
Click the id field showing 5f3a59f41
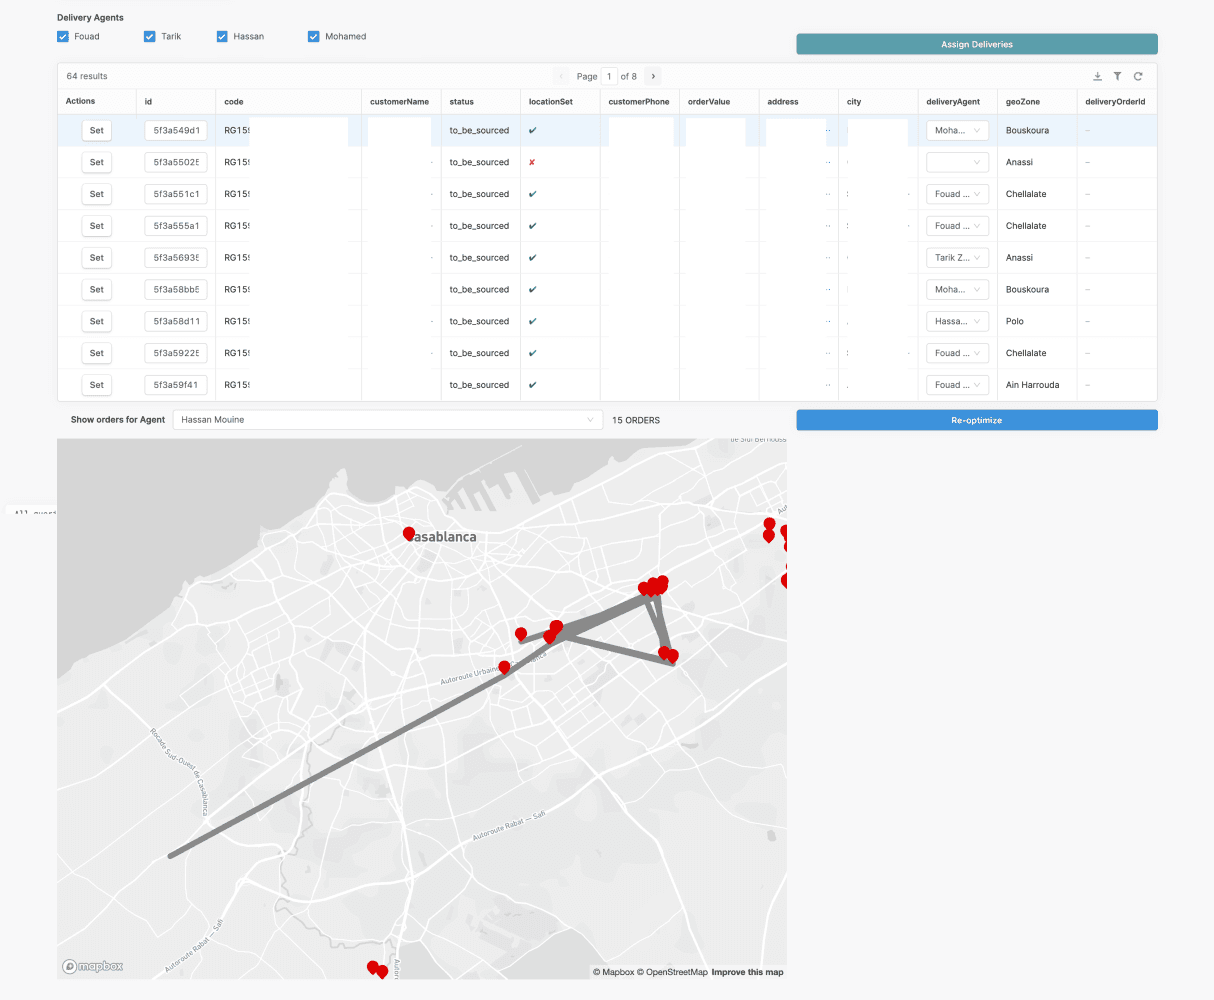pyautogui.click(x=176, y=385)
